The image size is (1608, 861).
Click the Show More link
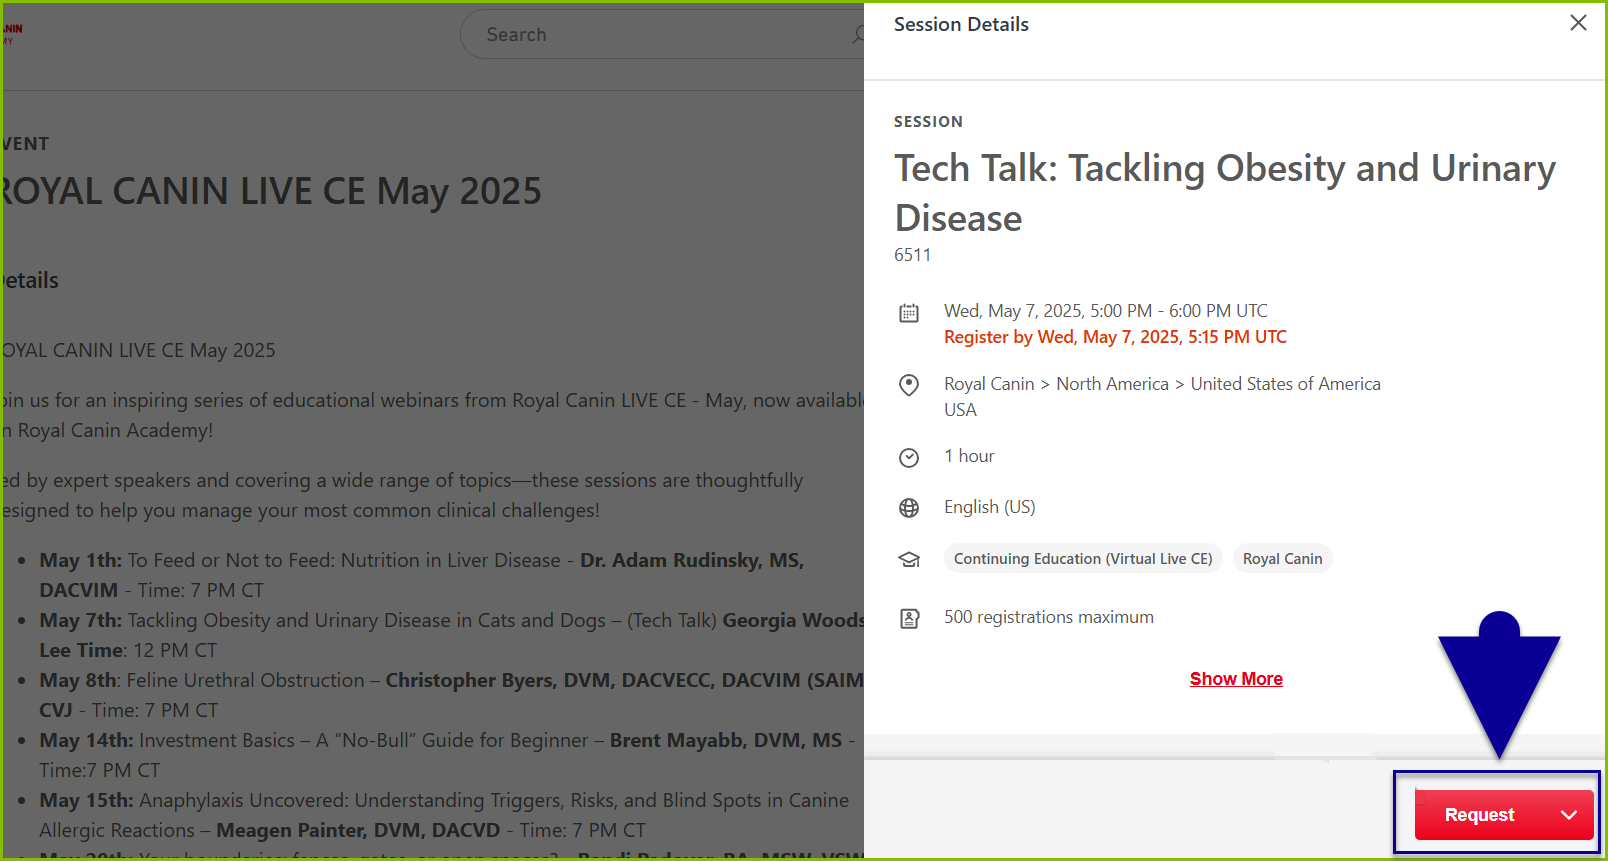click(1236, 679)
